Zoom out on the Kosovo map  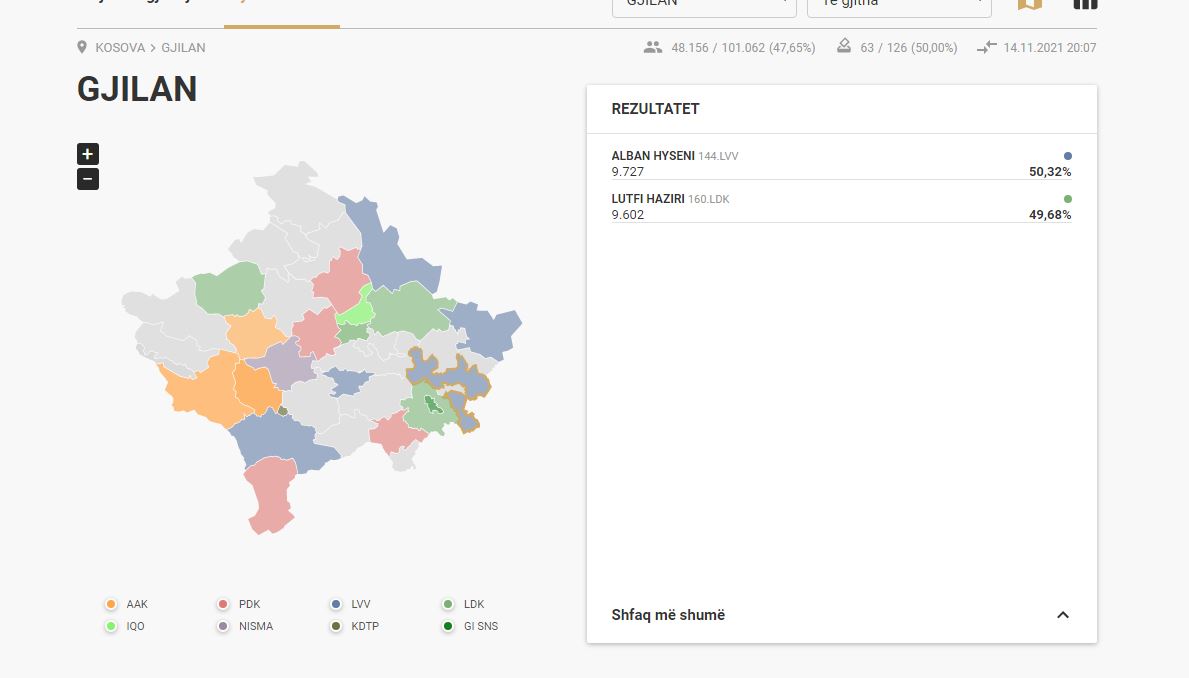tap(88, 179)
